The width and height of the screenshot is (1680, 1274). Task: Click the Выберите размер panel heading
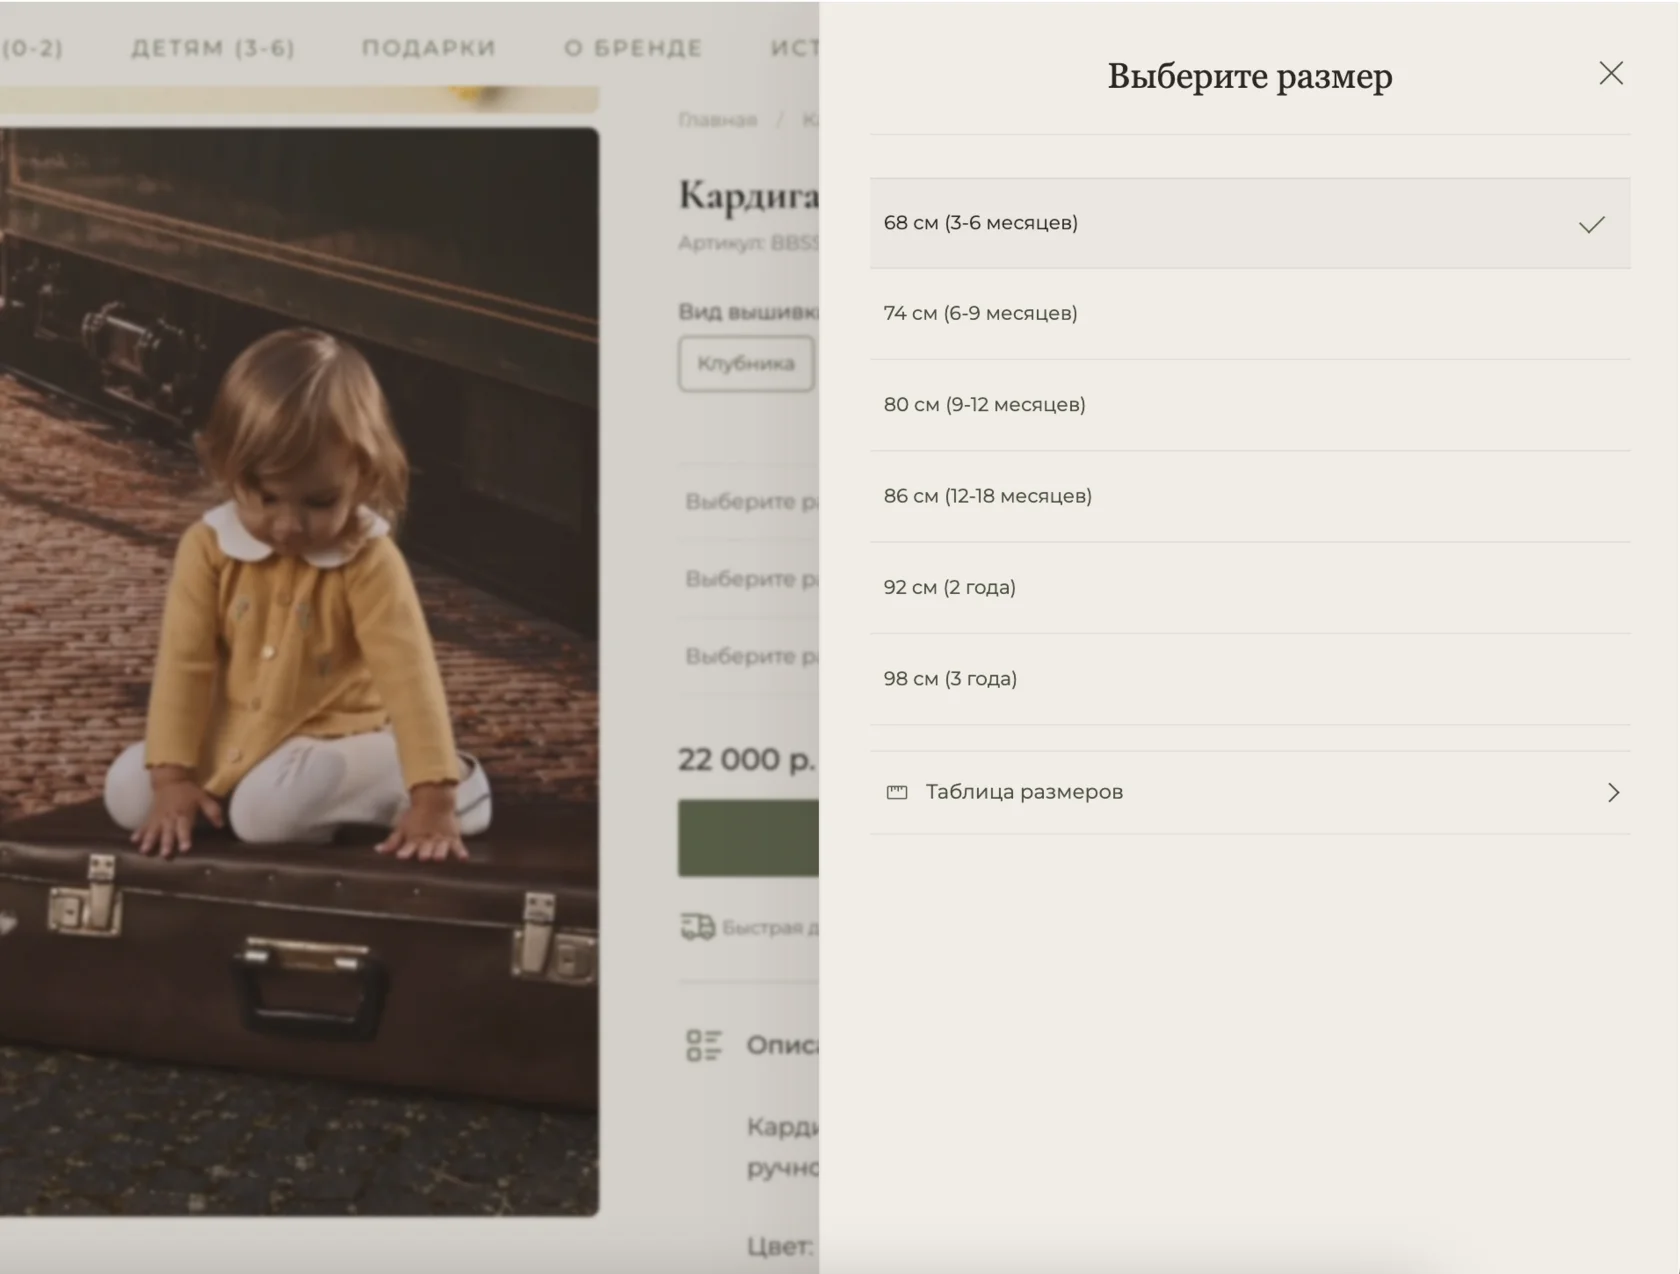point(1249,76)
